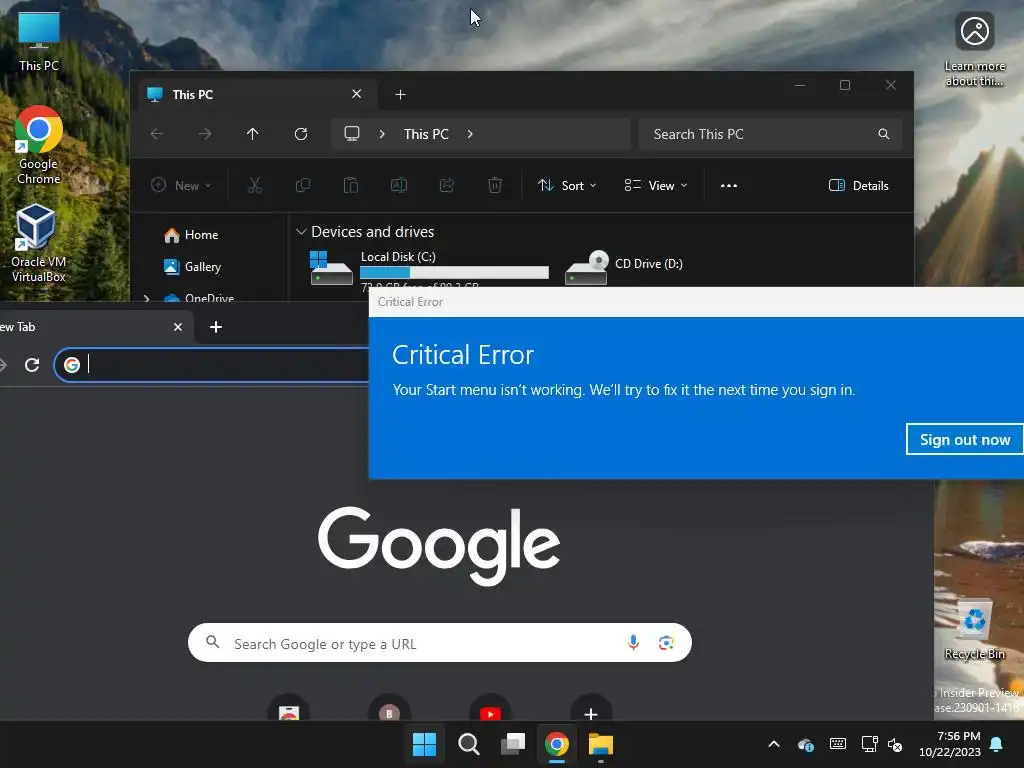This screenshot has width=1024, height=768.
Task: Click the OneDrive cloud icon in the tray
Action: 806,744
